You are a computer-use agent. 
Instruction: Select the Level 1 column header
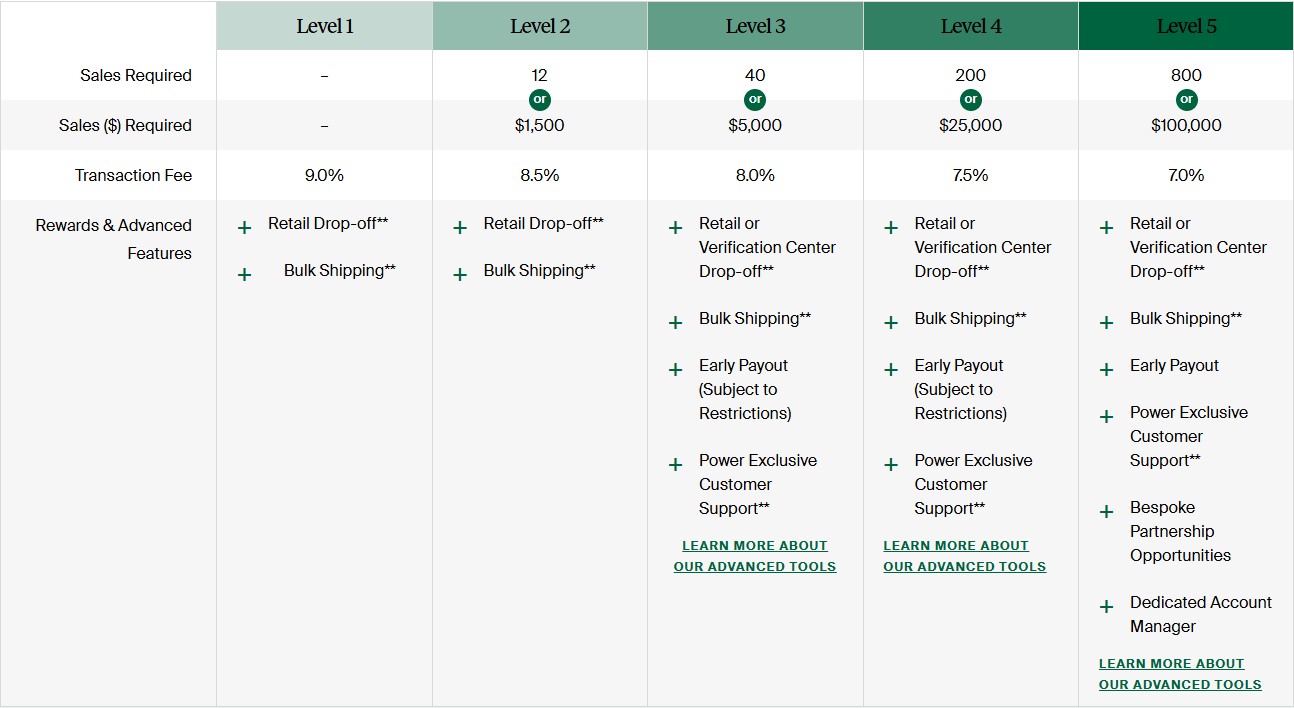(x=325, y=26)
